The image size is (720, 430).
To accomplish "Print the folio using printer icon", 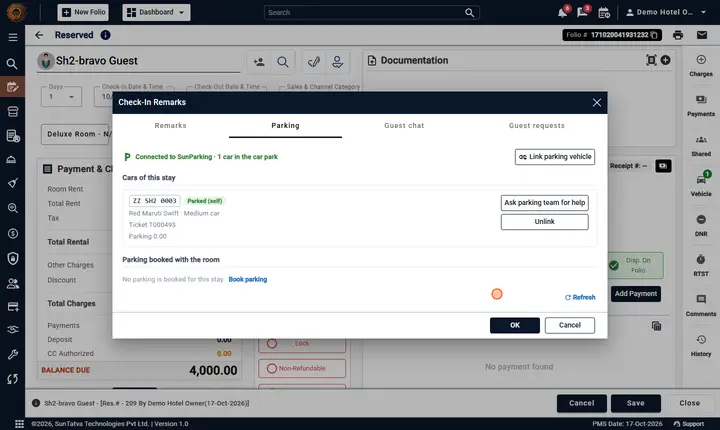I will pyautogui.click(x=678, y=35).
